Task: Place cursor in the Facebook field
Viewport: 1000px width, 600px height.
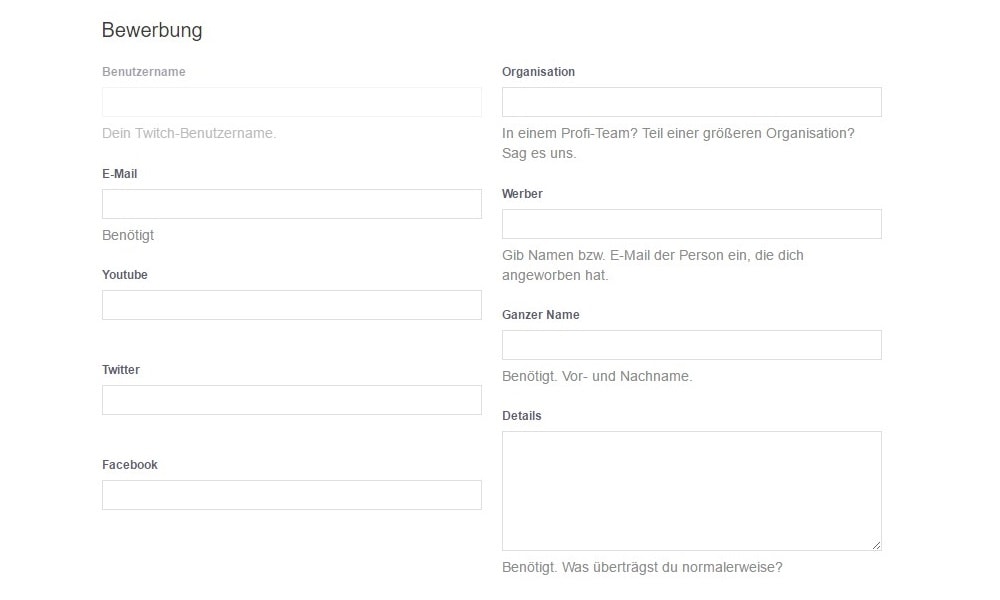Action: [291, 494]
